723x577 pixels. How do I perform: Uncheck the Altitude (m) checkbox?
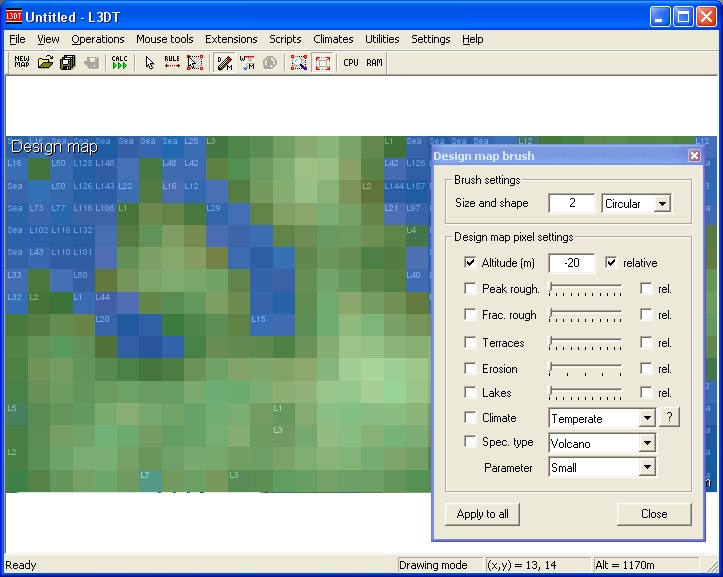pos(471,263)
